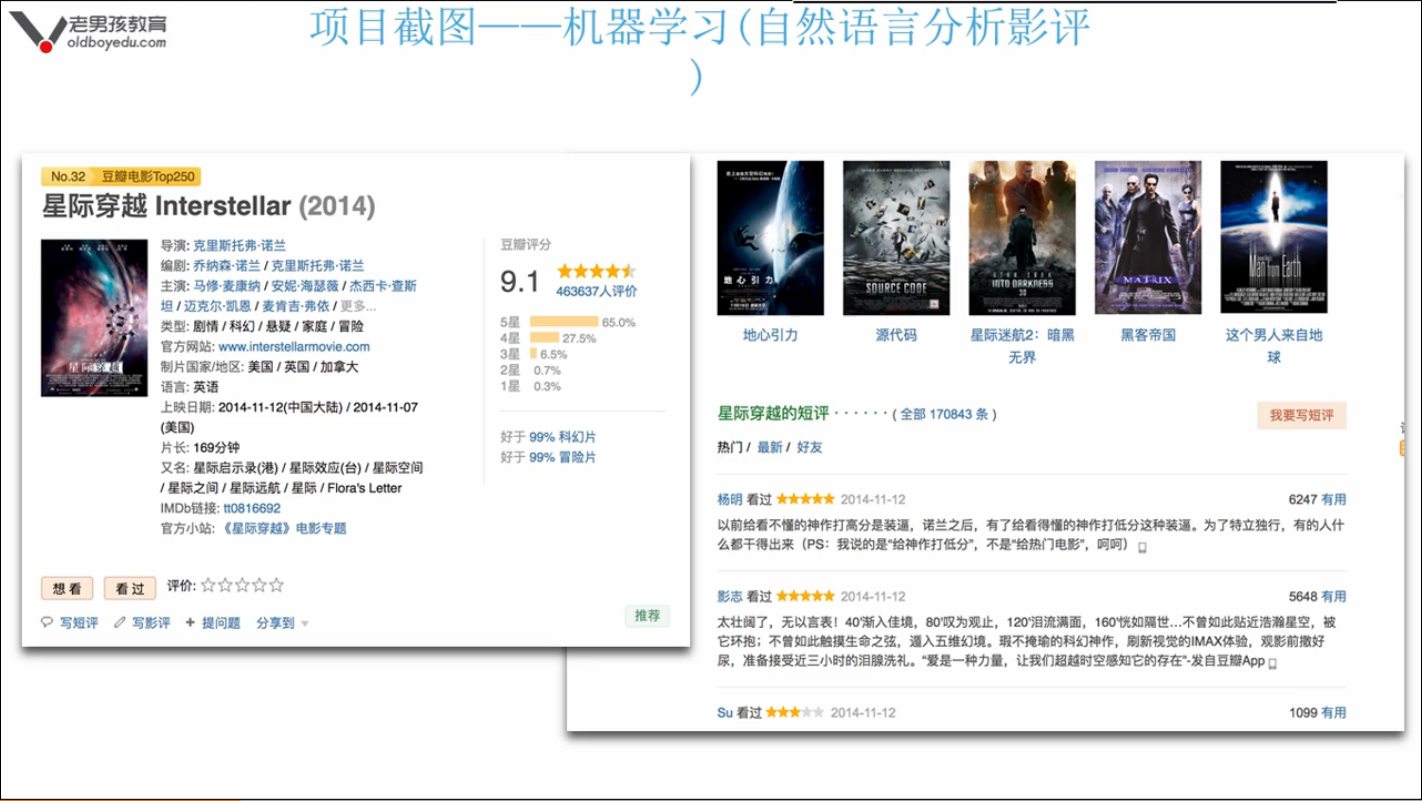Click the phone icon ending 杨明's review
The width and height of the screenshot is (1422, 801).
(x=1142, y=547)
